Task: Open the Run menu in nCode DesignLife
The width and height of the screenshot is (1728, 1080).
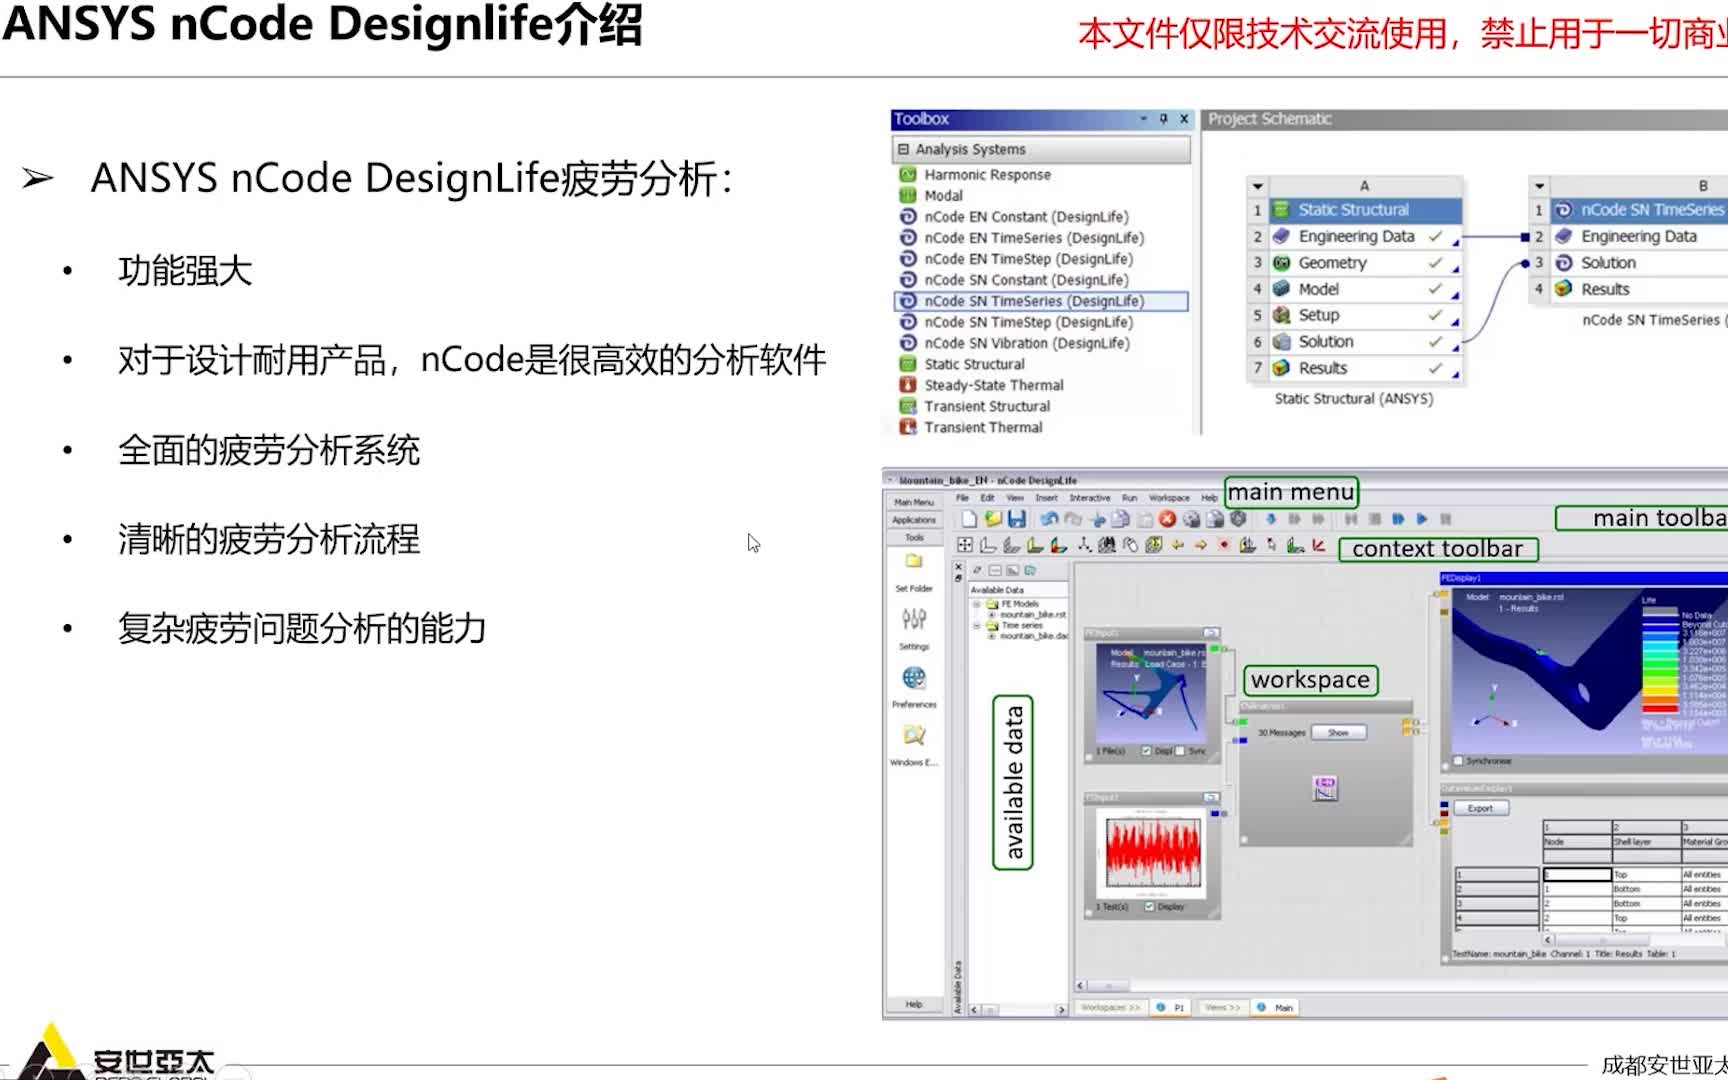Action: (1128, 498)
